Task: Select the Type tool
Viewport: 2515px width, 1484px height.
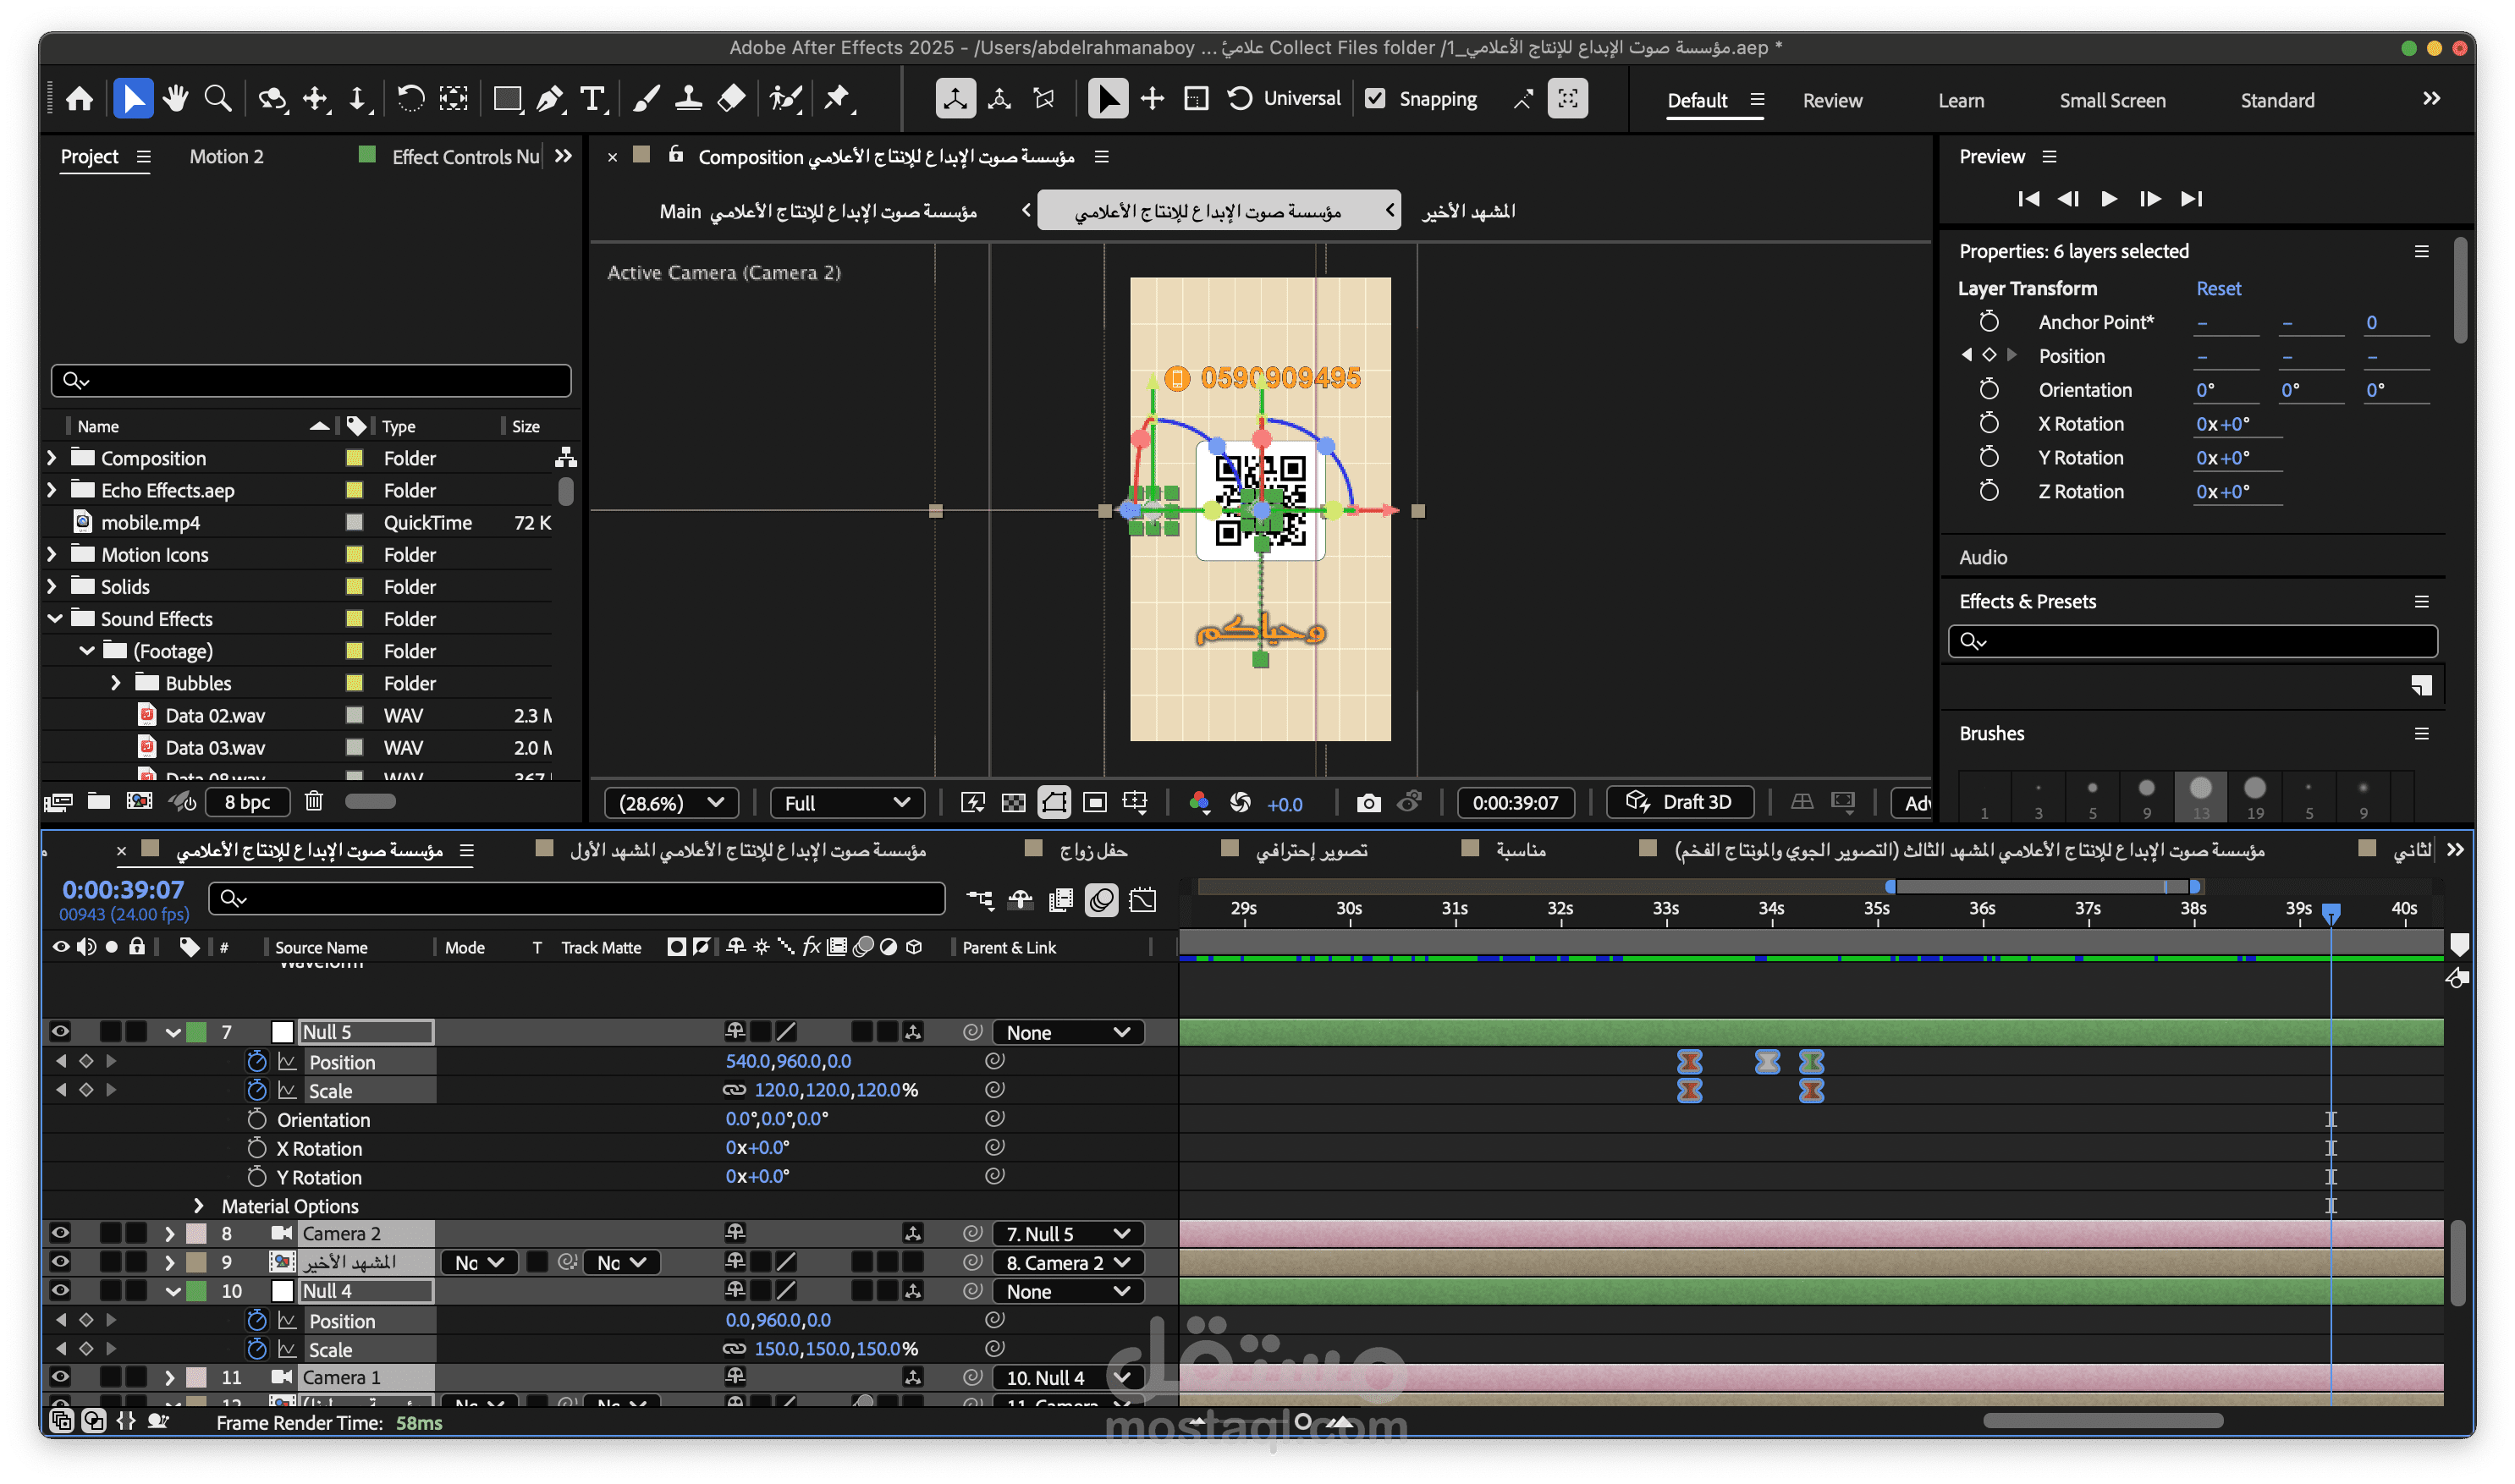Action: click(x=592, y=99)
